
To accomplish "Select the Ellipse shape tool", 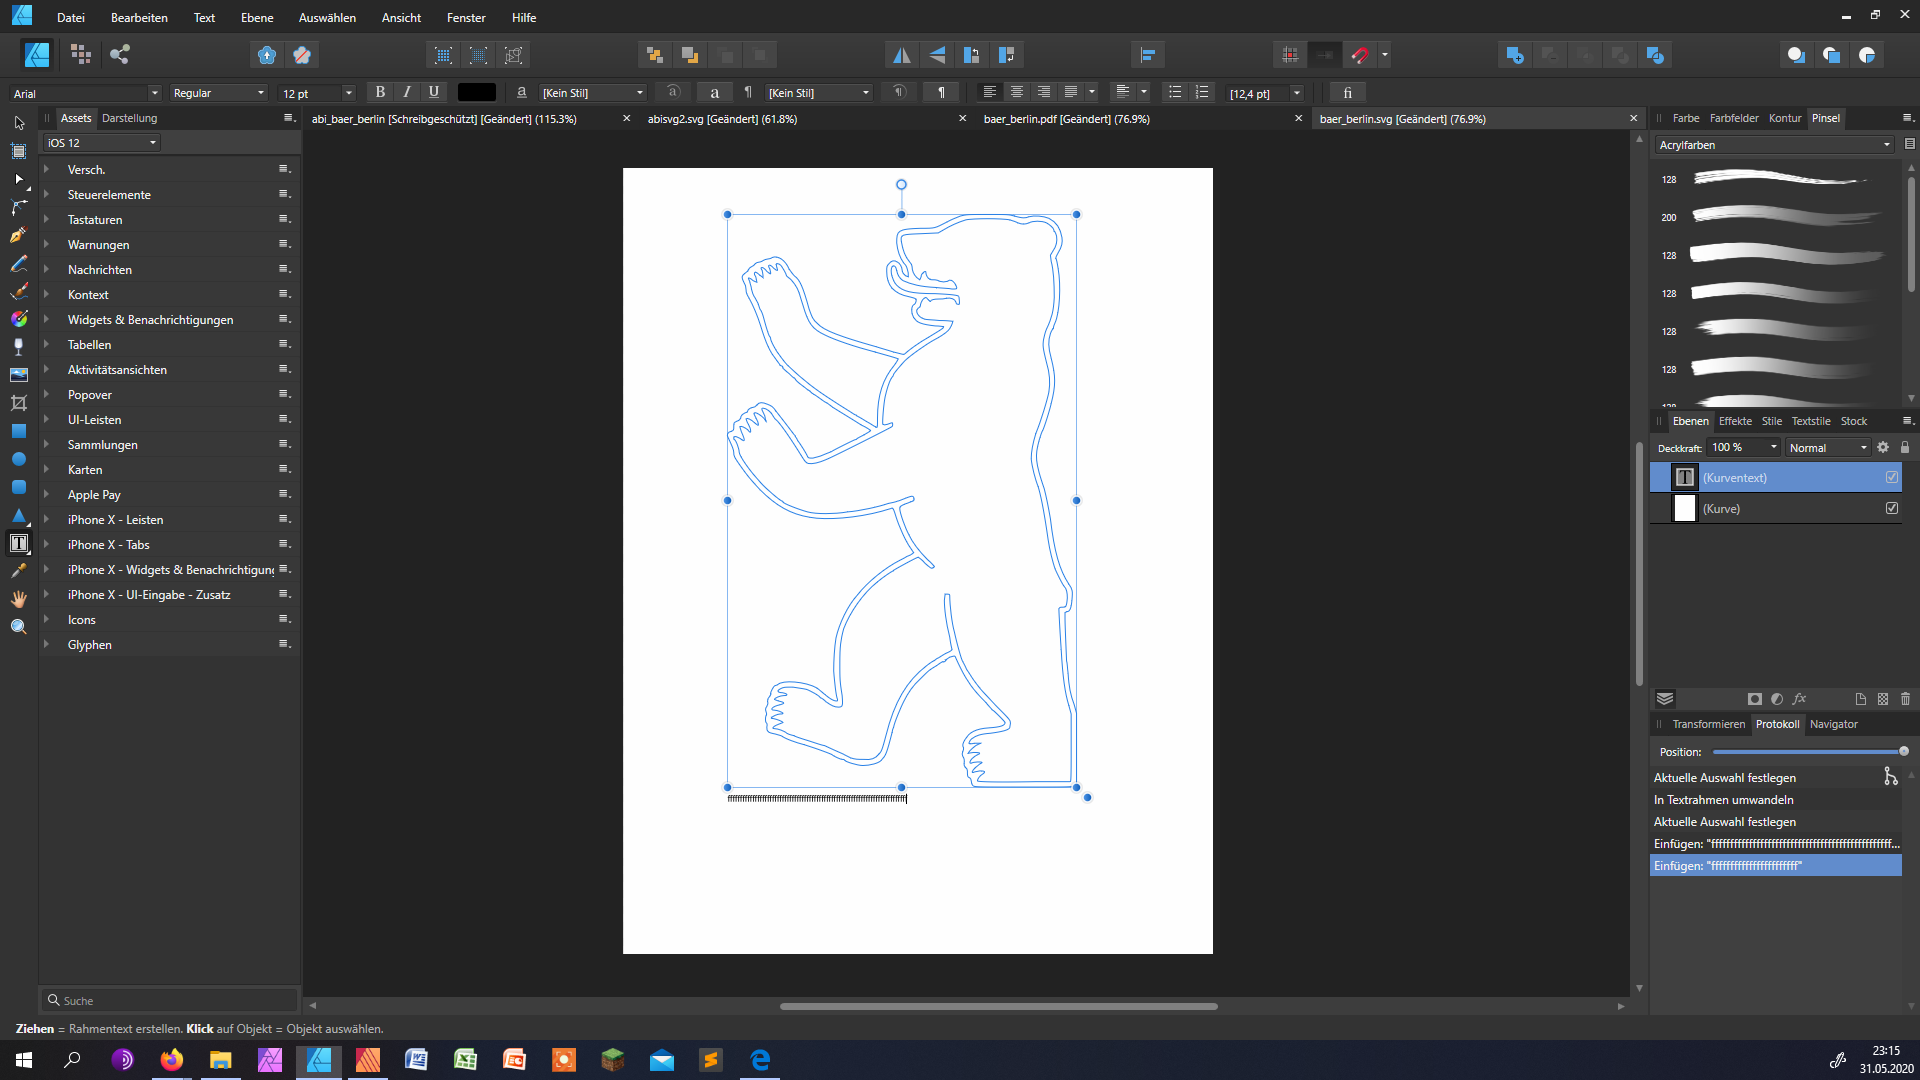I will 19,459.
